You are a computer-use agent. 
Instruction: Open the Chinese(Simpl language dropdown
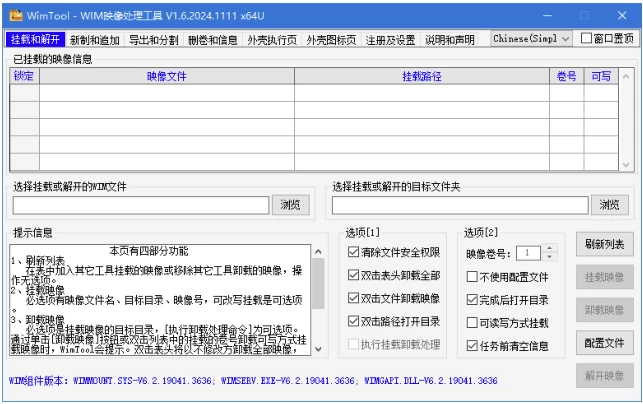point(531,39)
